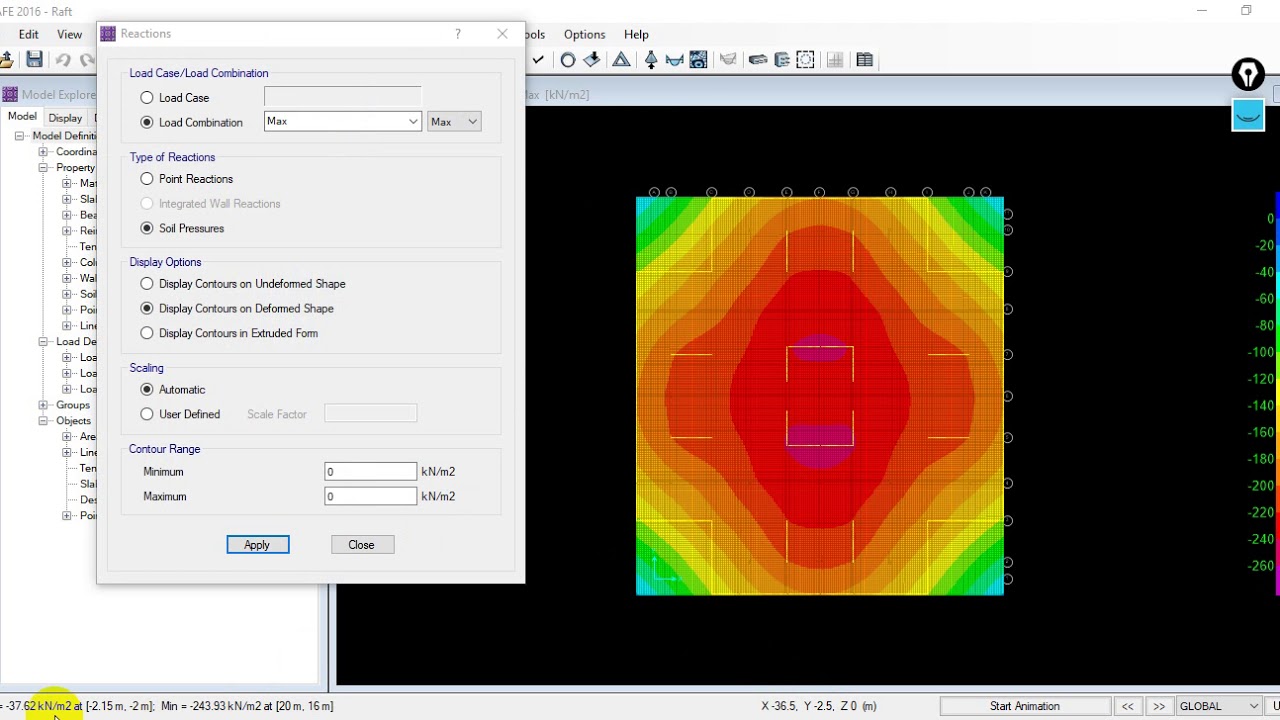Collapse the Property tree node
This screenshot has width=1280, height=720.
point(43,168)
